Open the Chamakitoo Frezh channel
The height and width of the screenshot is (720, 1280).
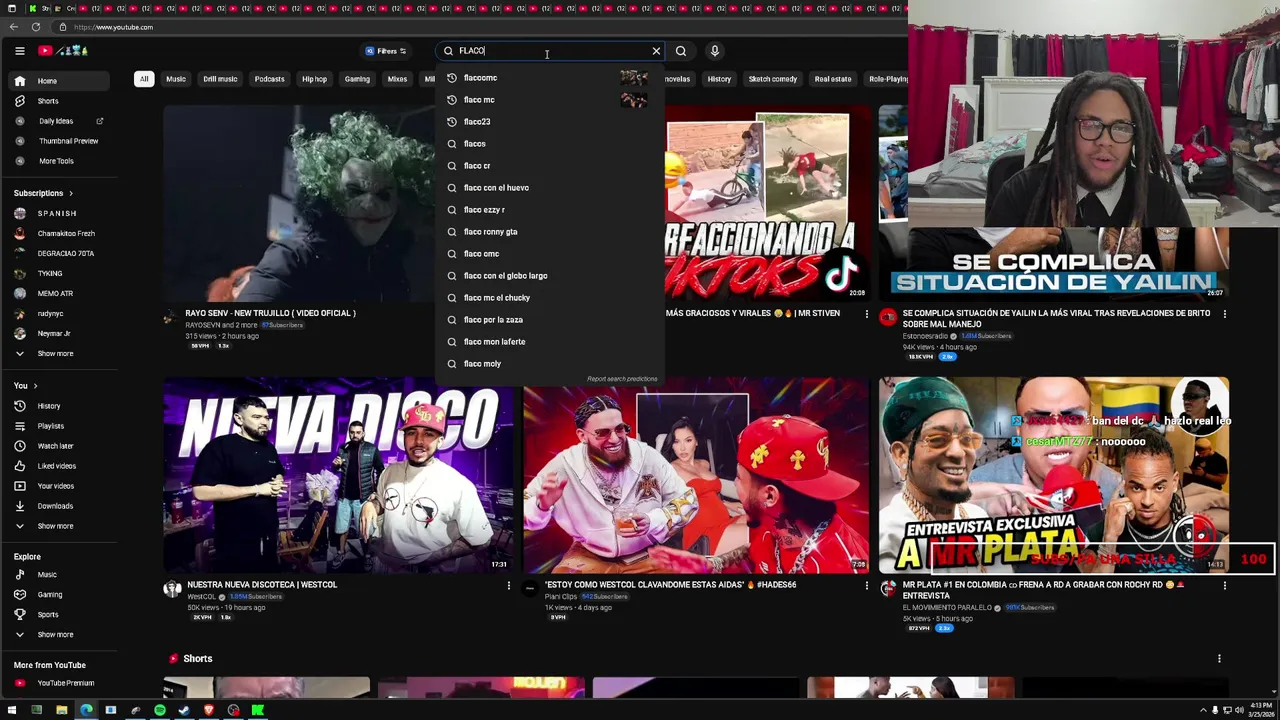point(61,233)
